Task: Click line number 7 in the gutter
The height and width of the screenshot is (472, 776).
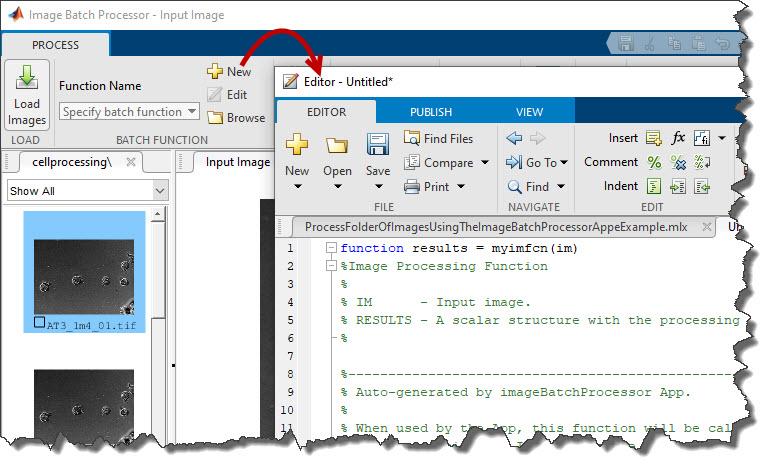Action: pyautogui.click(x=290, y=356)
